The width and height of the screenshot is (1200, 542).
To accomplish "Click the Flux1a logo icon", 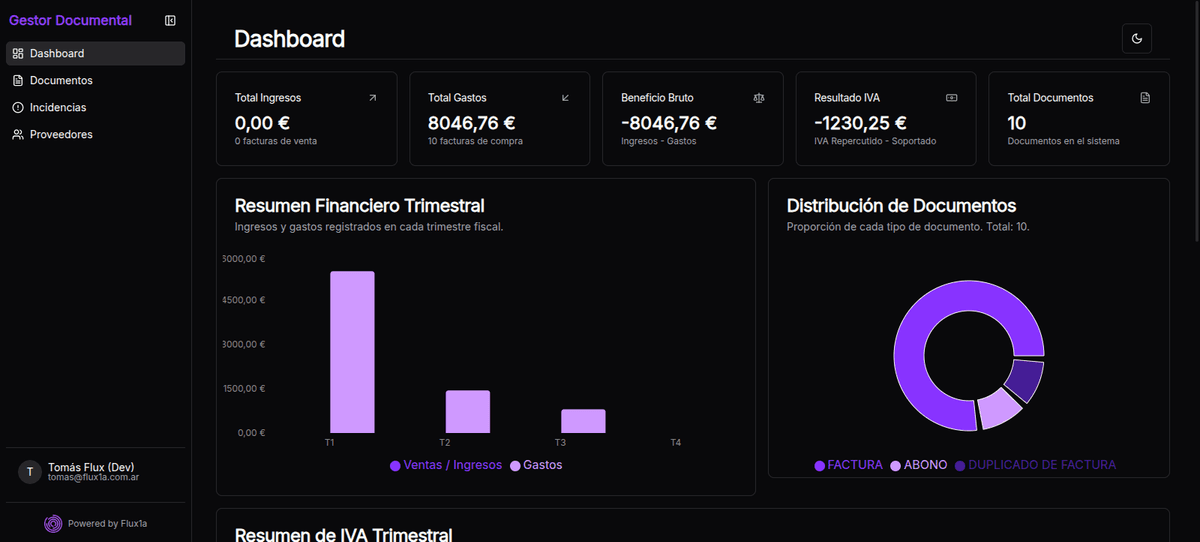I will (x=53, y=523).
